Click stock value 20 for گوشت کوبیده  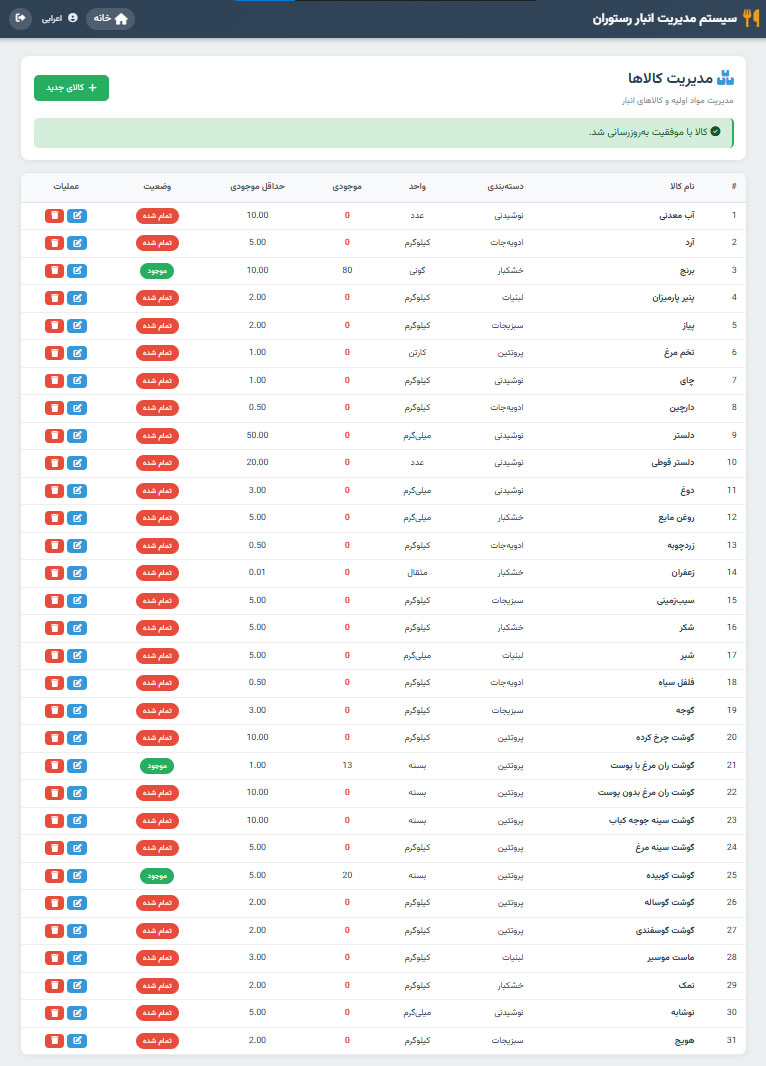(347, 875)
